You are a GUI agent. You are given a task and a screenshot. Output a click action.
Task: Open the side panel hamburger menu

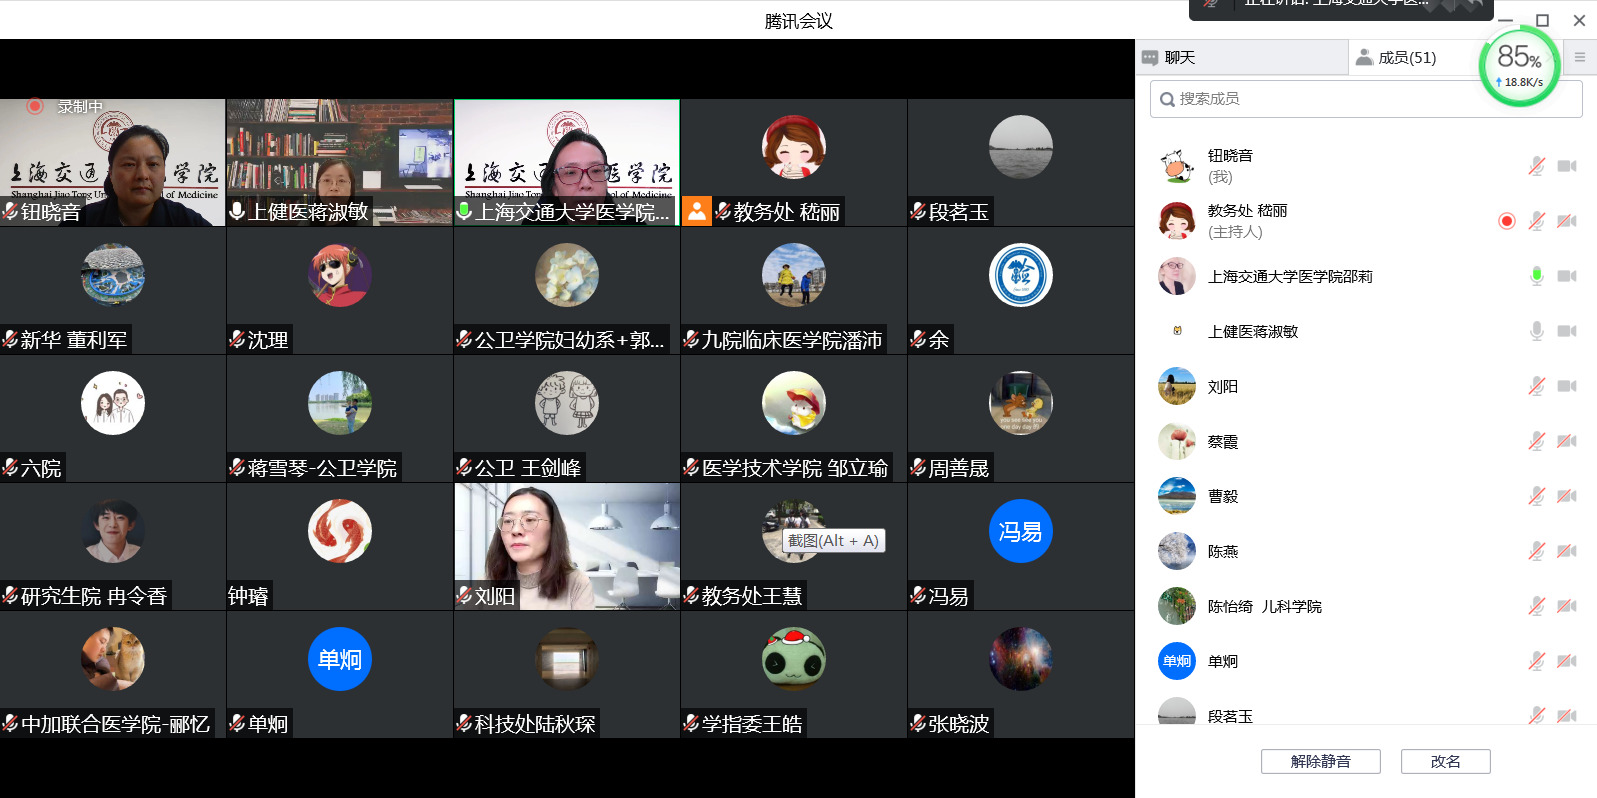[x=1580, y=57]
